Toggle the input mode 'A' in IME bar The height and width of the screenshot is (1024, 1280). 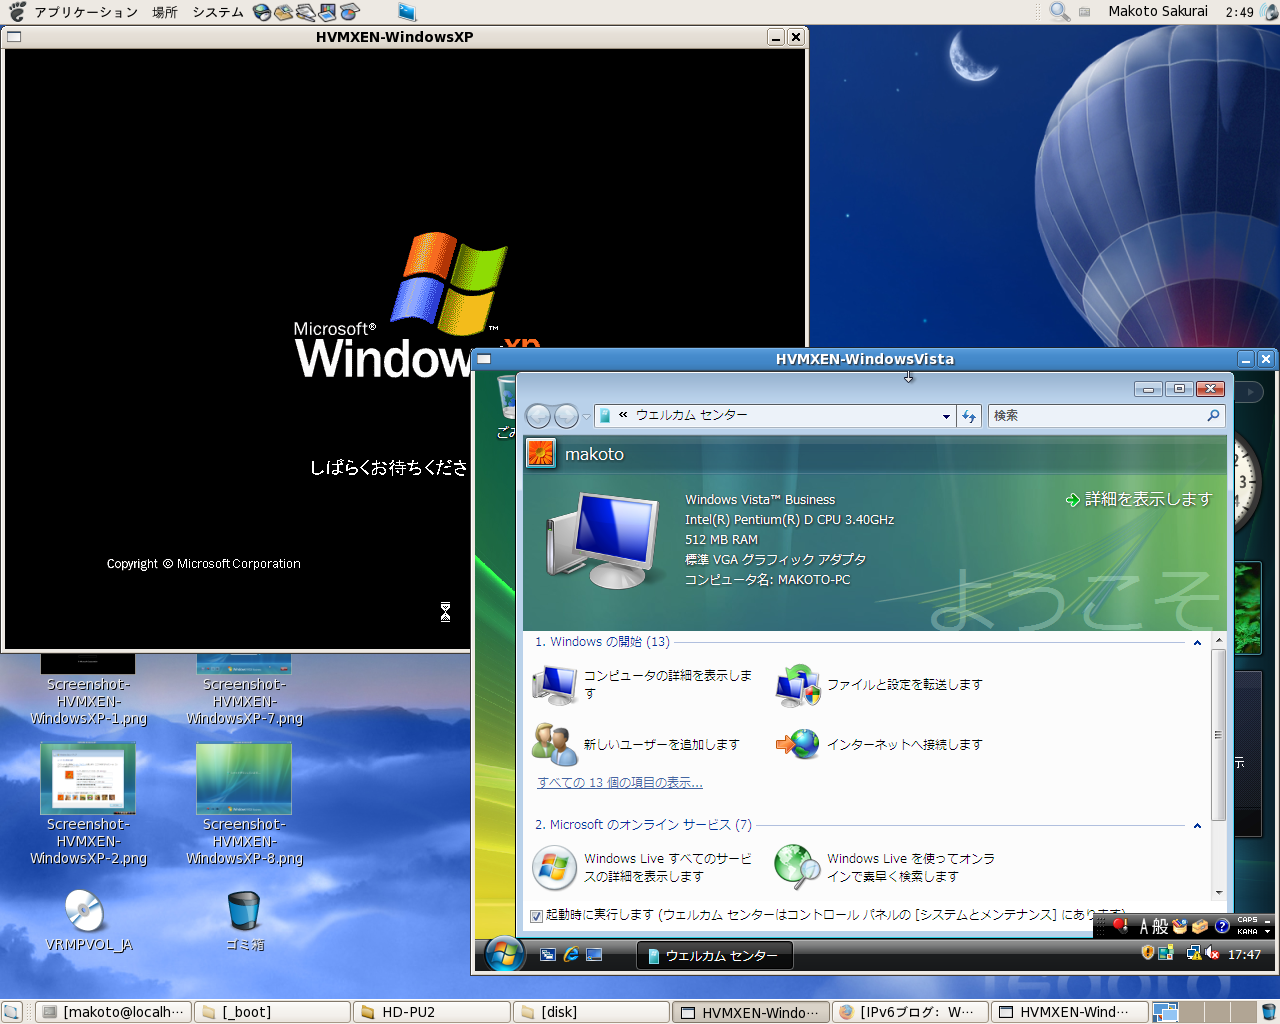click(x=1143, y=927)
